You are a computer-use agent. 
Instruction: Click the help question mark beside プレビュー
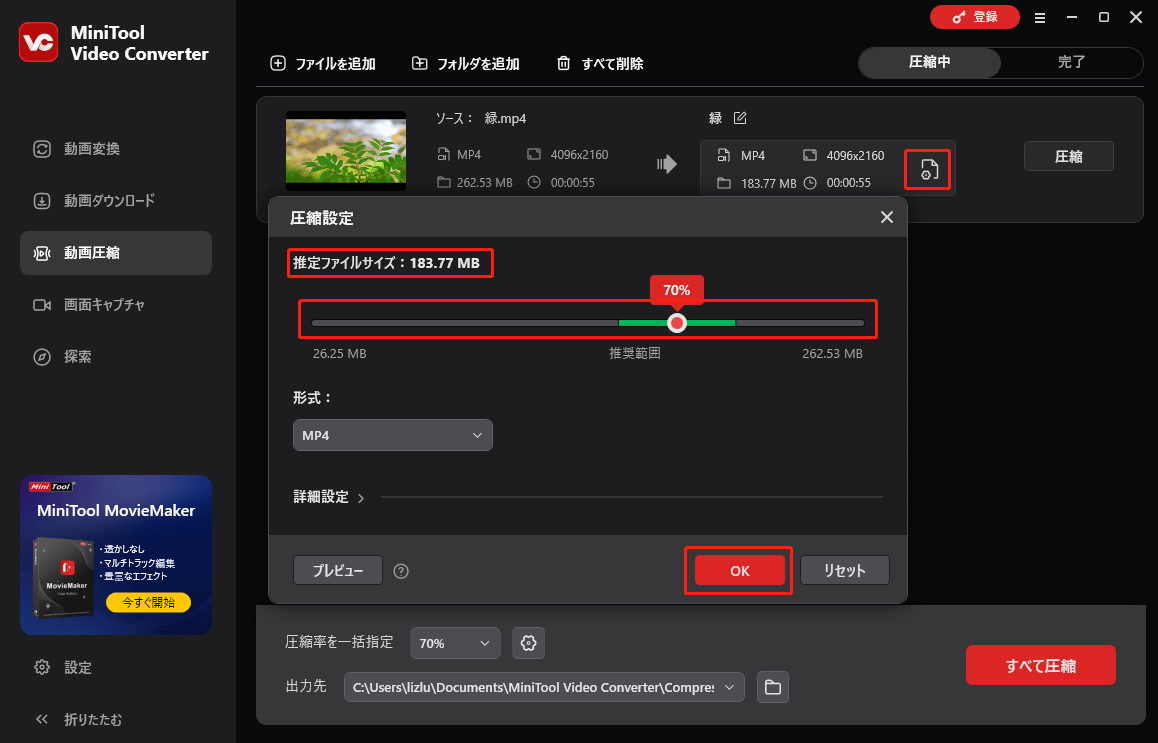coord(401,571)
